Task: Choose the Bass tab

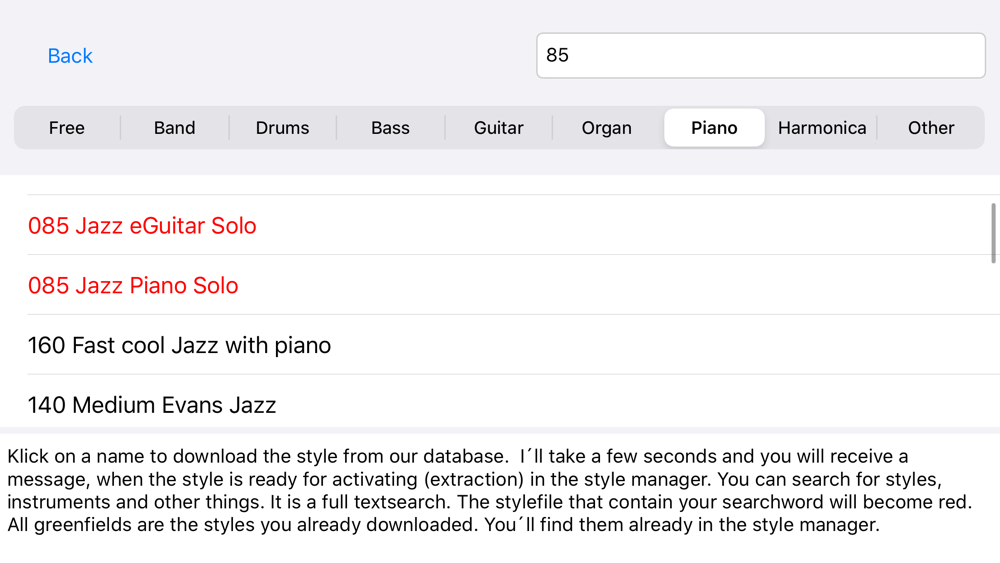Action: (x=390, y=128)
